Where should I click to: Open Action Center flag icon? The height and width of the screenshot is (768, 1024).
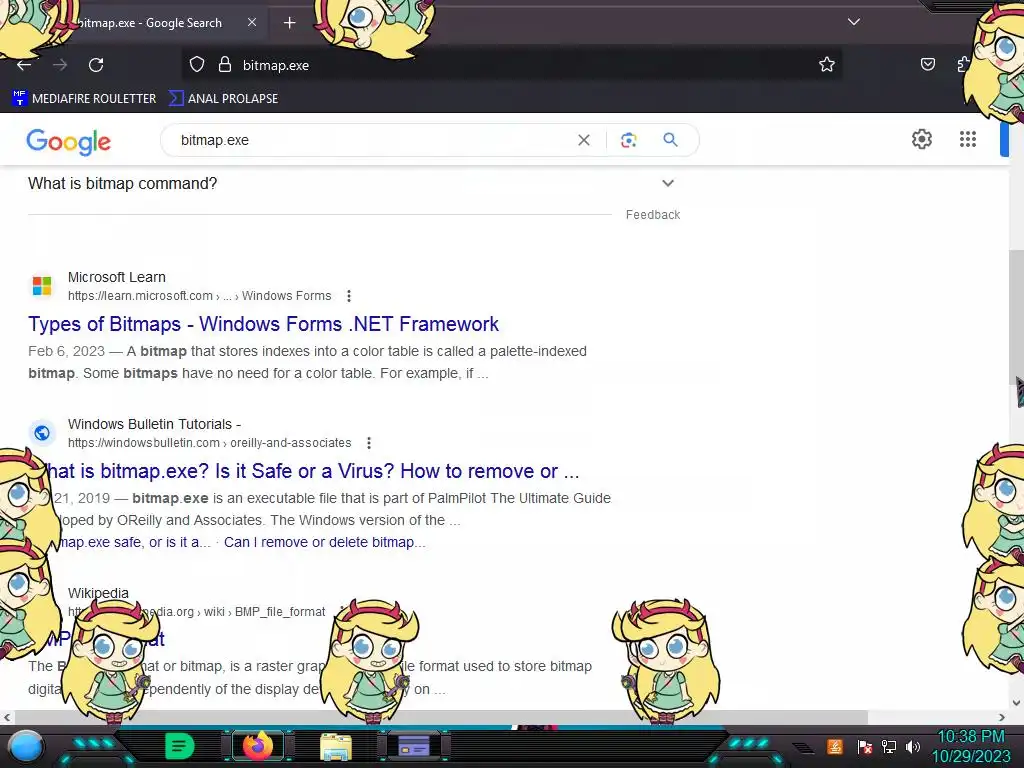(x=864, y=746)
